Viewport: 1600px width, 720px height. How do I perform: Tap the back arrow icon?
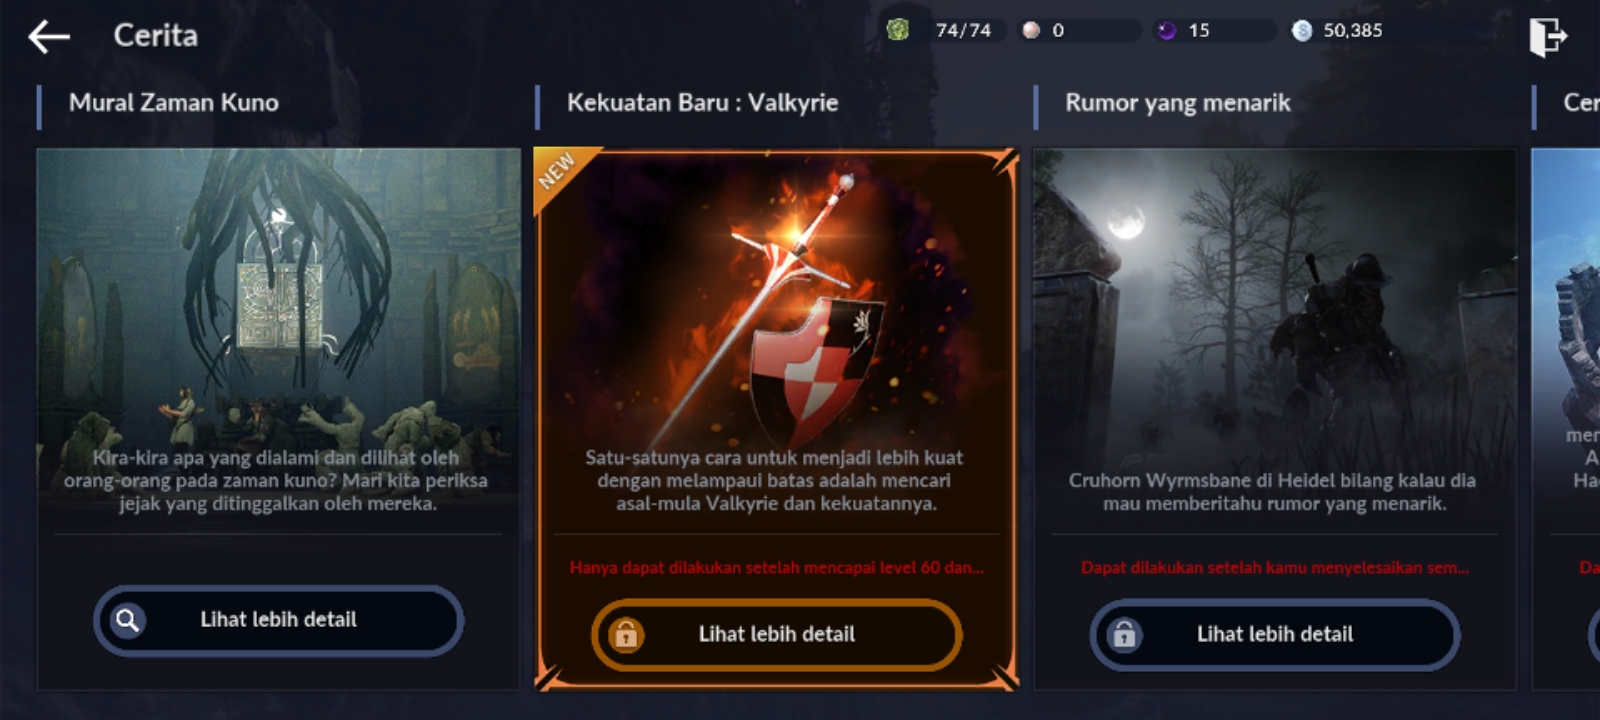49,37
